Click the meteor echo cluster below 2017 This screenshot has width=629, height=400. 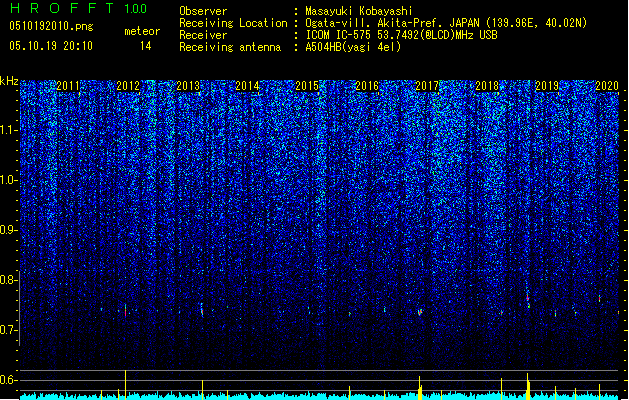420,312
